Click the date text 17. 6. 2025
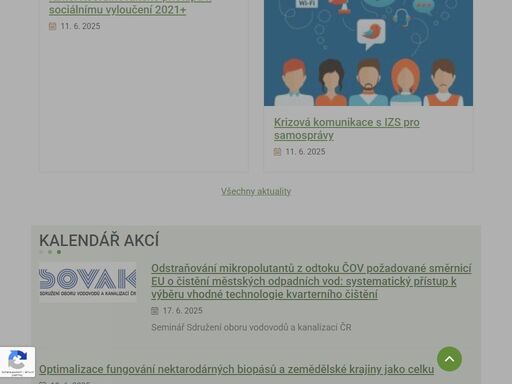Viewport: 512px width, 384px height. pyautogui.click(x=183, y=311)
